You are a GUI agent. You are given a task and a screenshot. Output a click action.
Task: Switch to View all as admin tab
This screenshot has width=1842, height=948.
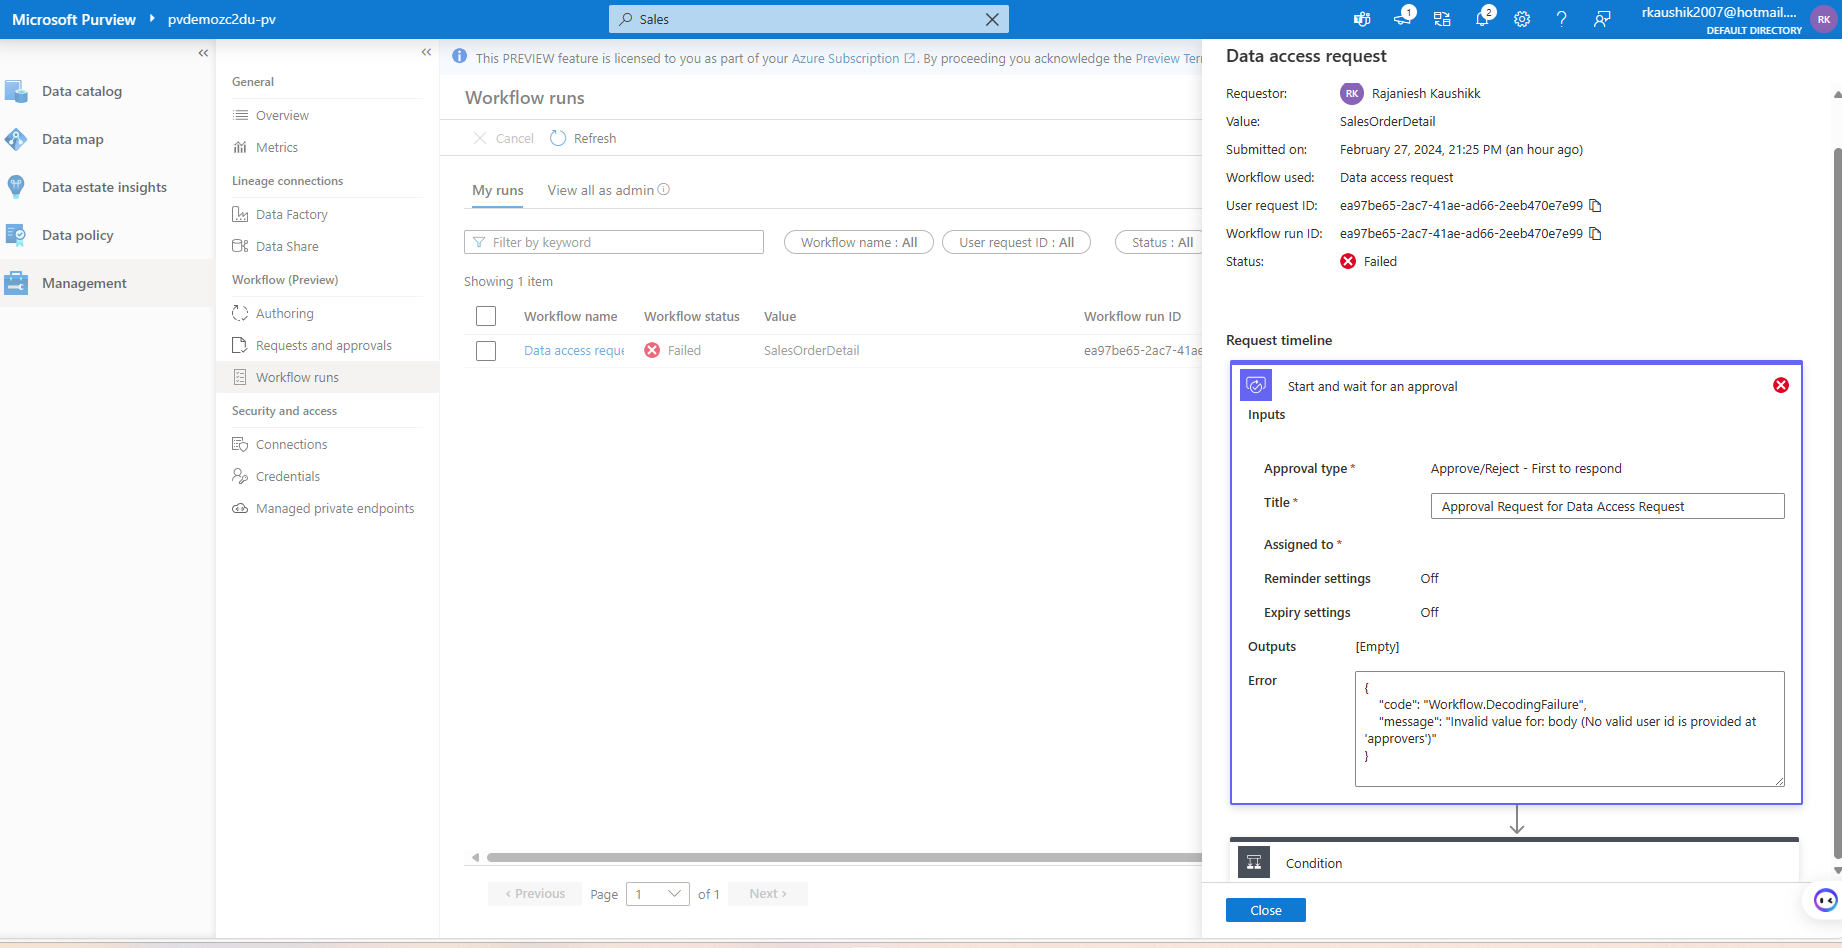tap(601, 190)
